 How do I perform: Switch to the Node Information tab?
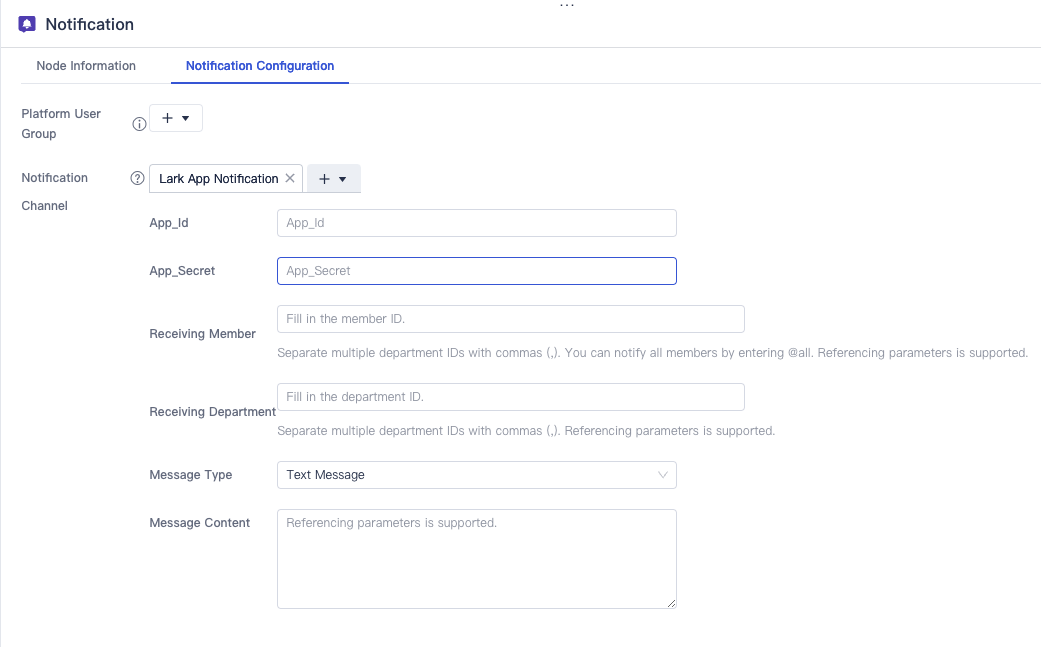86,66
